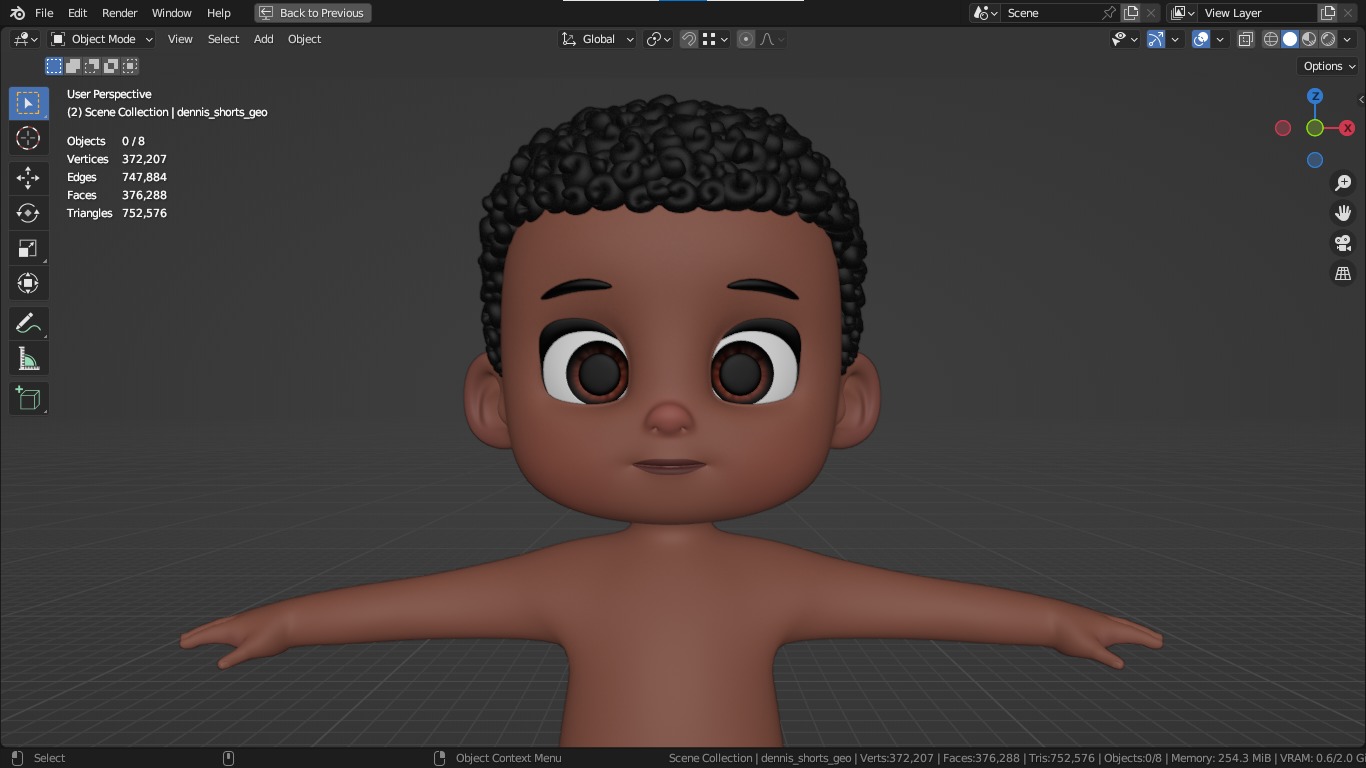Set selection mode to extend
The width and height of the screenshot is (1366, 768).
pyautogui.click(x=73, y=66)
